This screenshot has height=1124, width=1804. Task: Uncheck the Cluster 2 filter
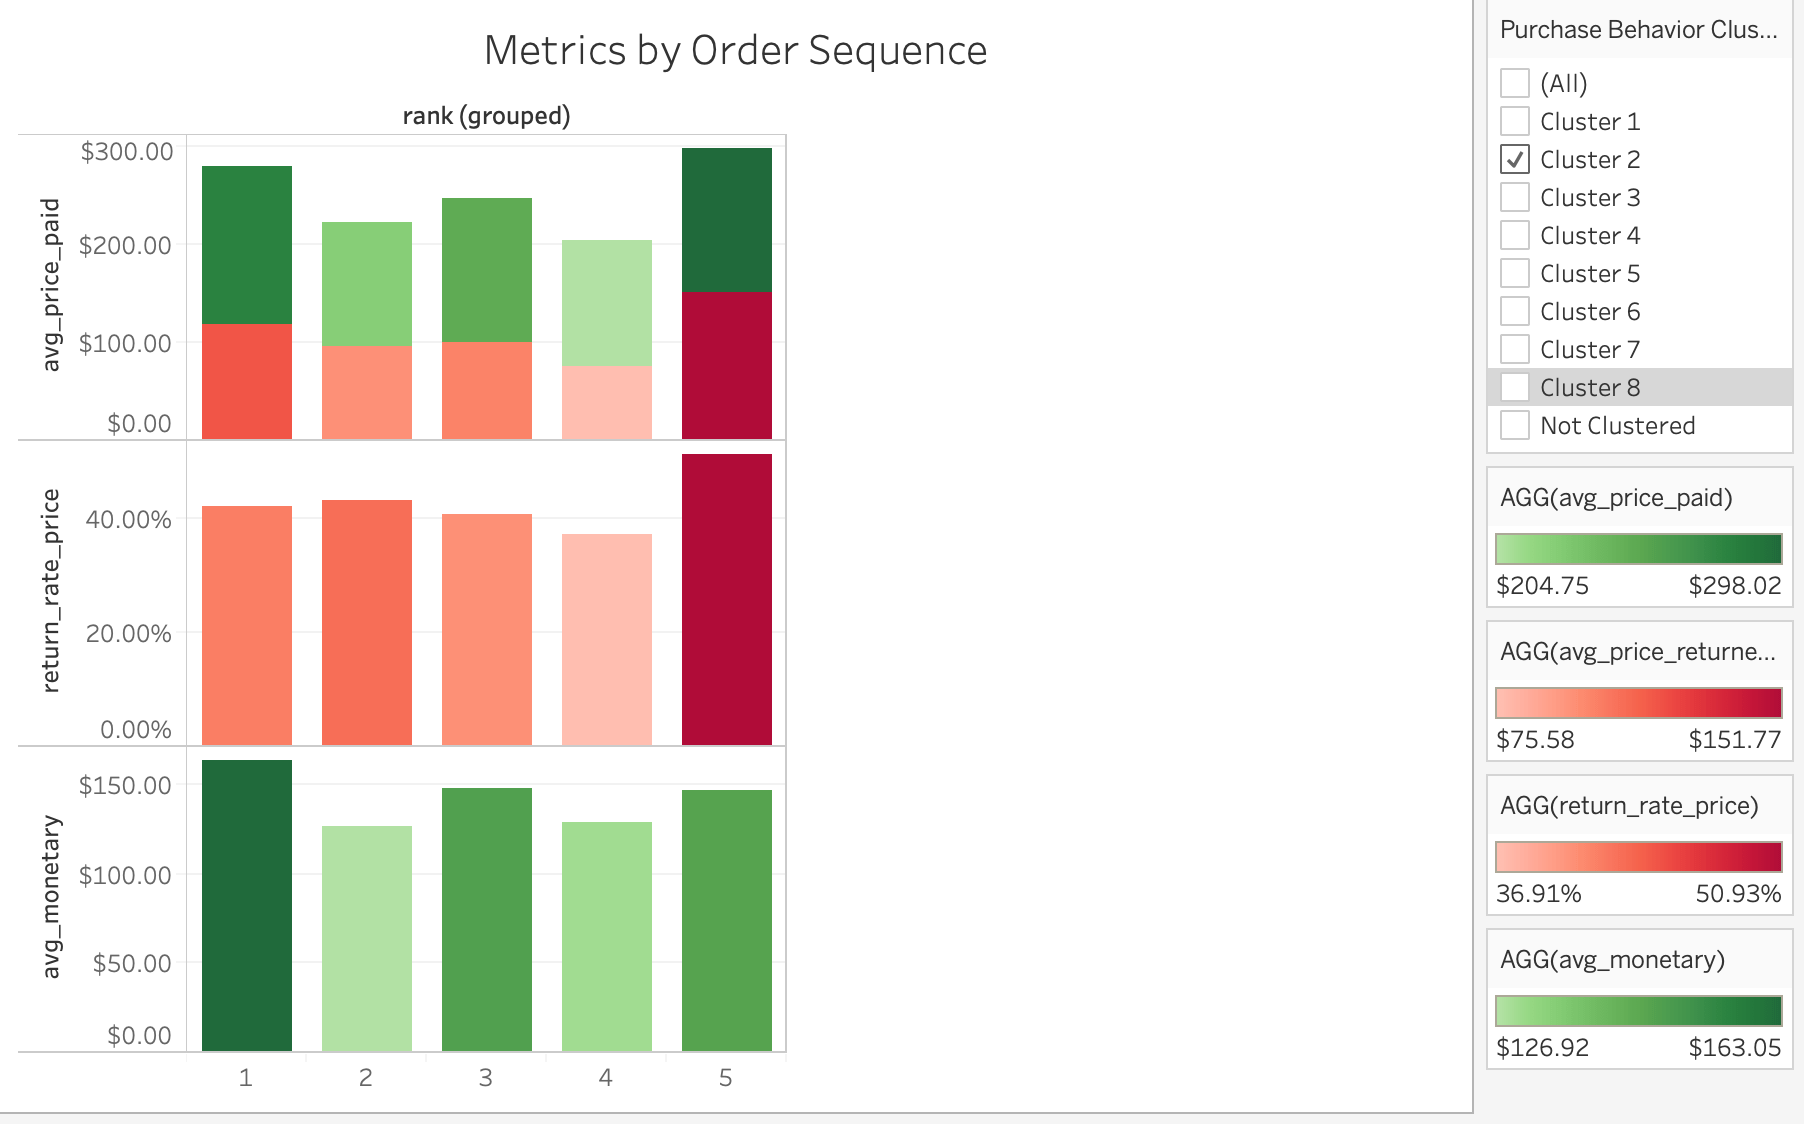coord(1513,159)
